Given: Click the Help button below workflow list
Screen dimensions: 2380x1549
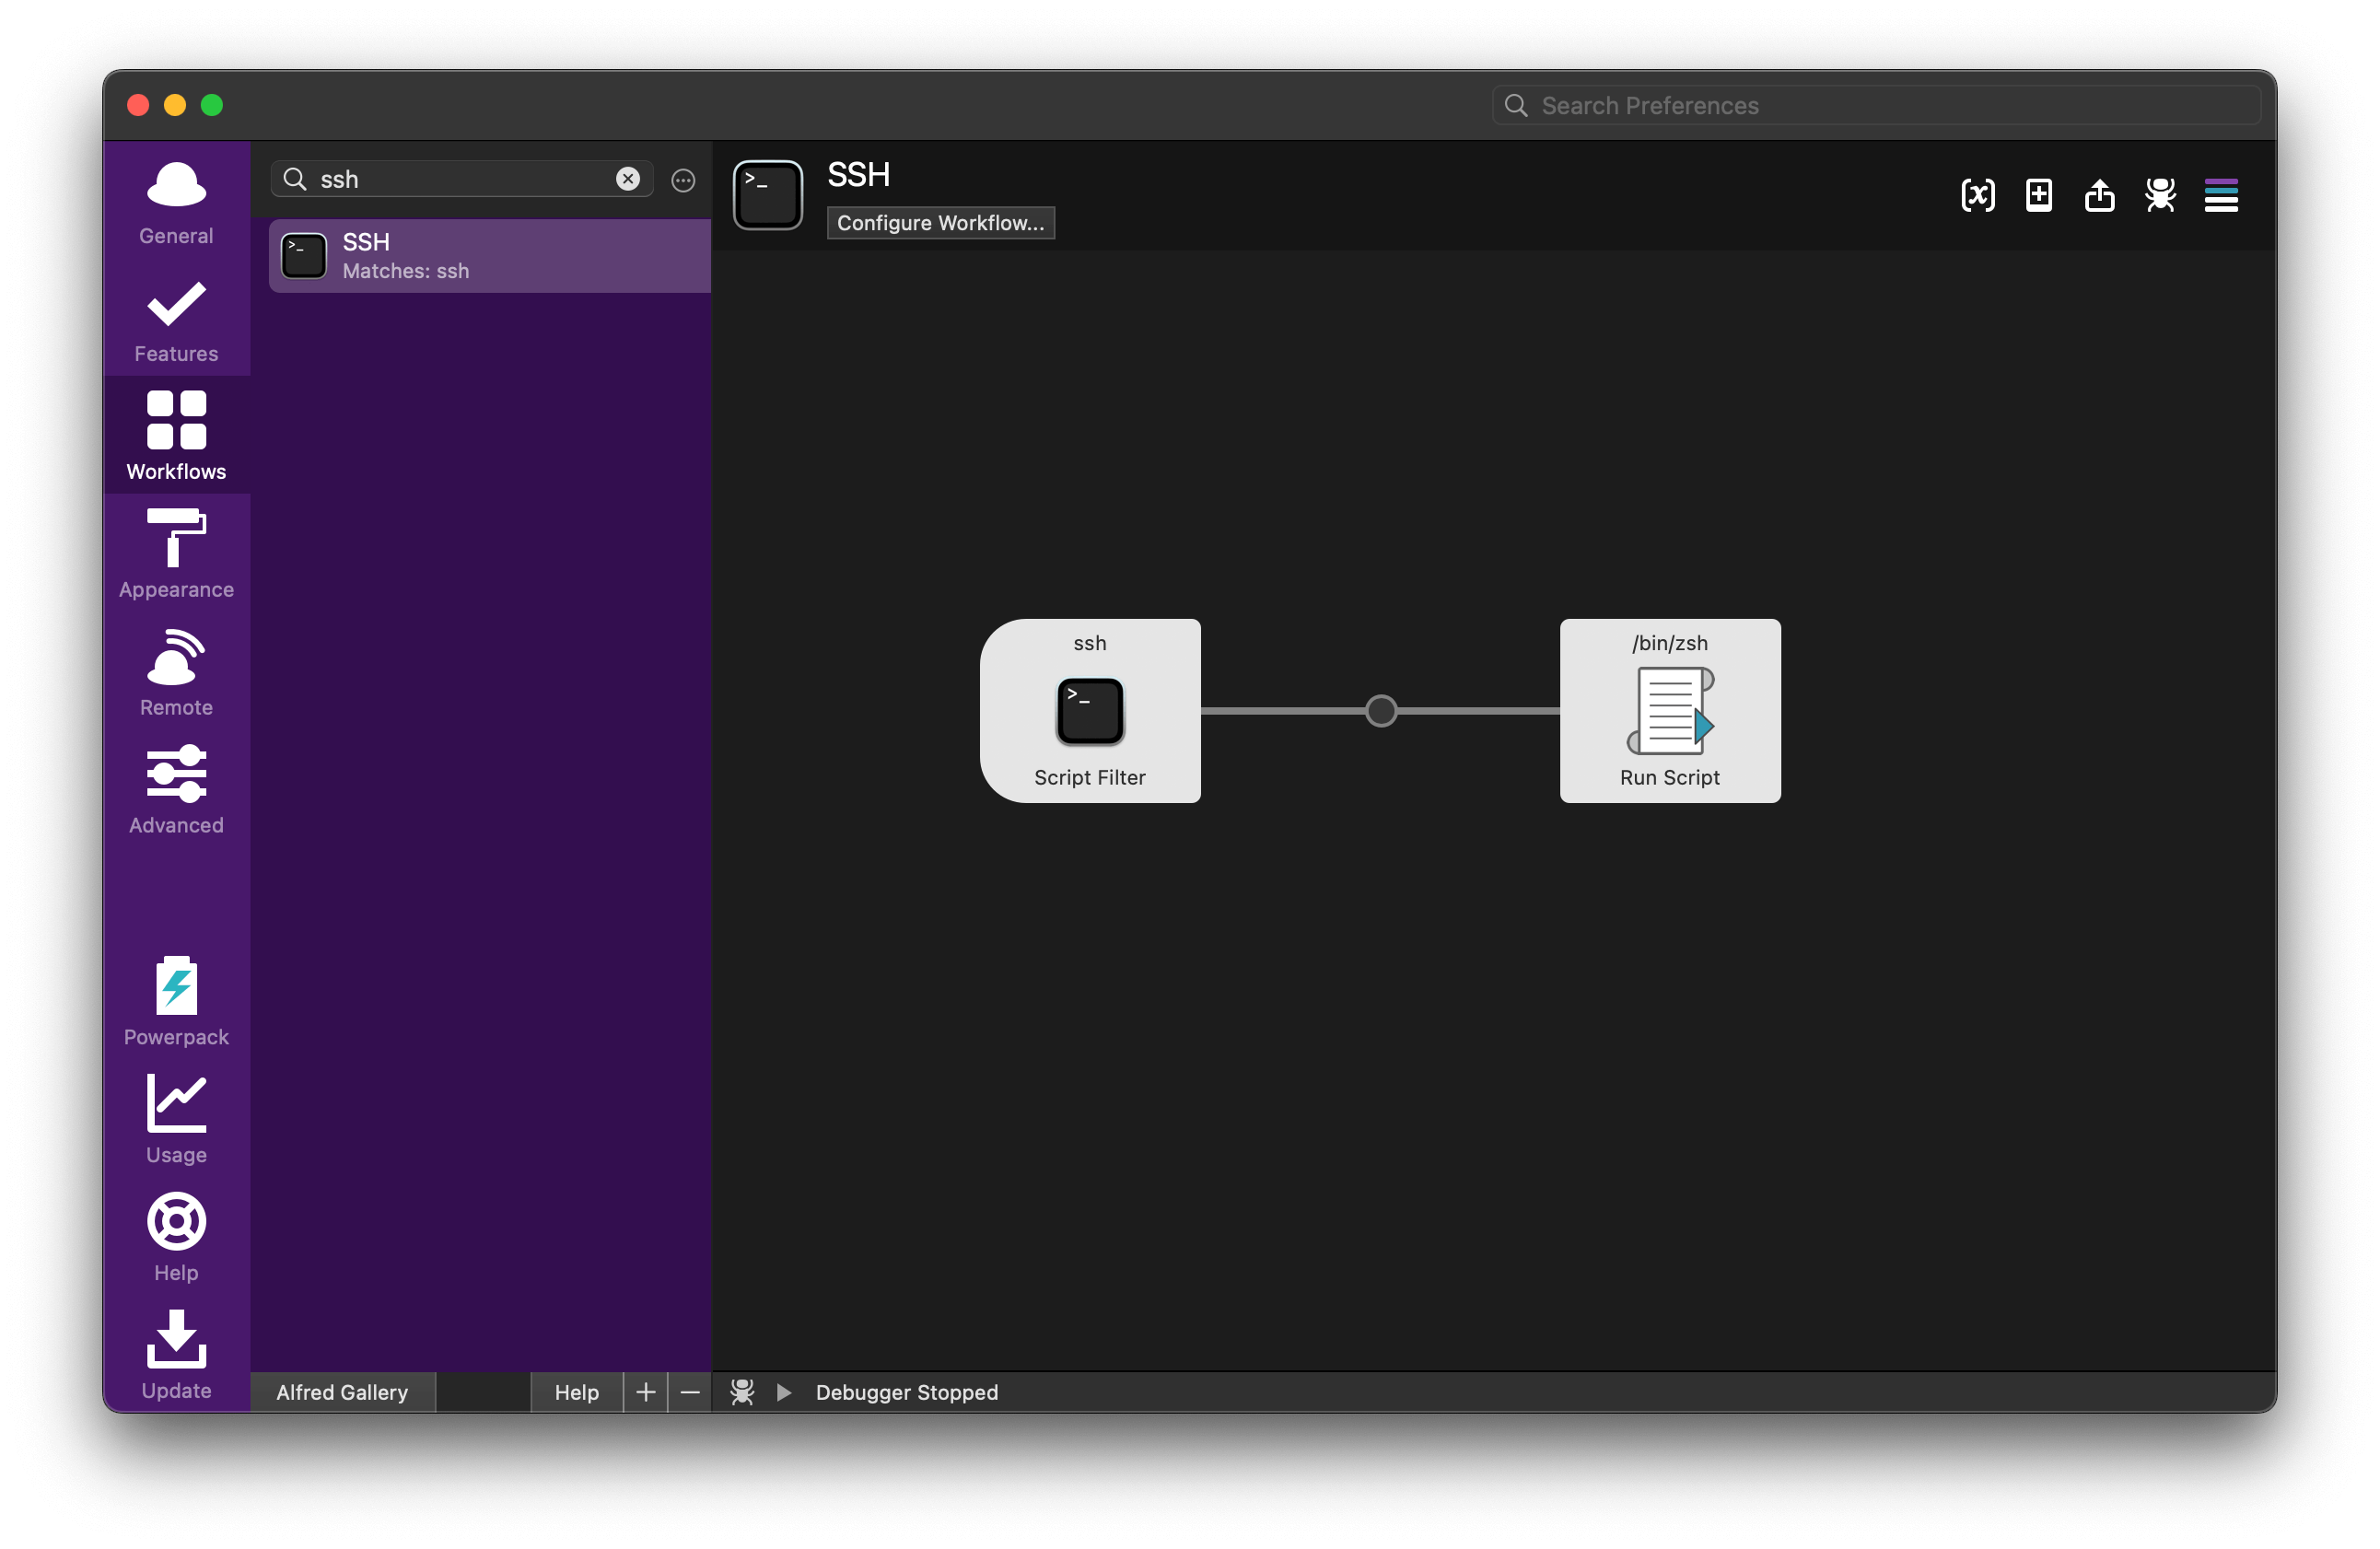Looking at the screenshot, I should (x=576, y=1392).
